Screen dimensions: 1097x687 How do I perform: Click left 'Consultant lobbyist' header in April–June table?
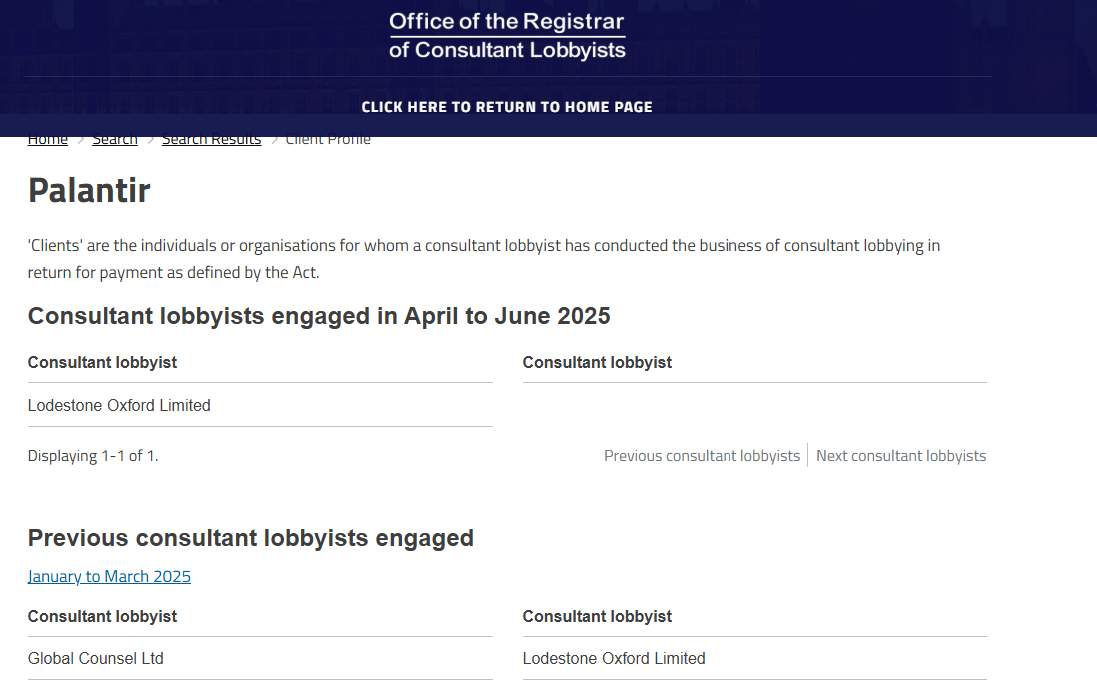point(102,362)
